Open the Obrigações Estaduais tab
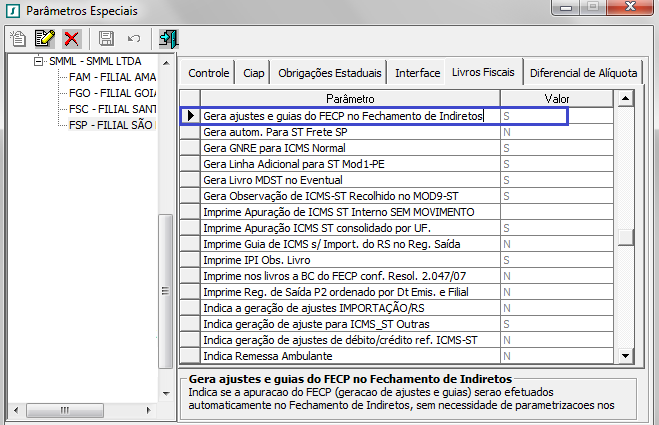Viewport: 659px width, 425px height. (x=329, y=73)
